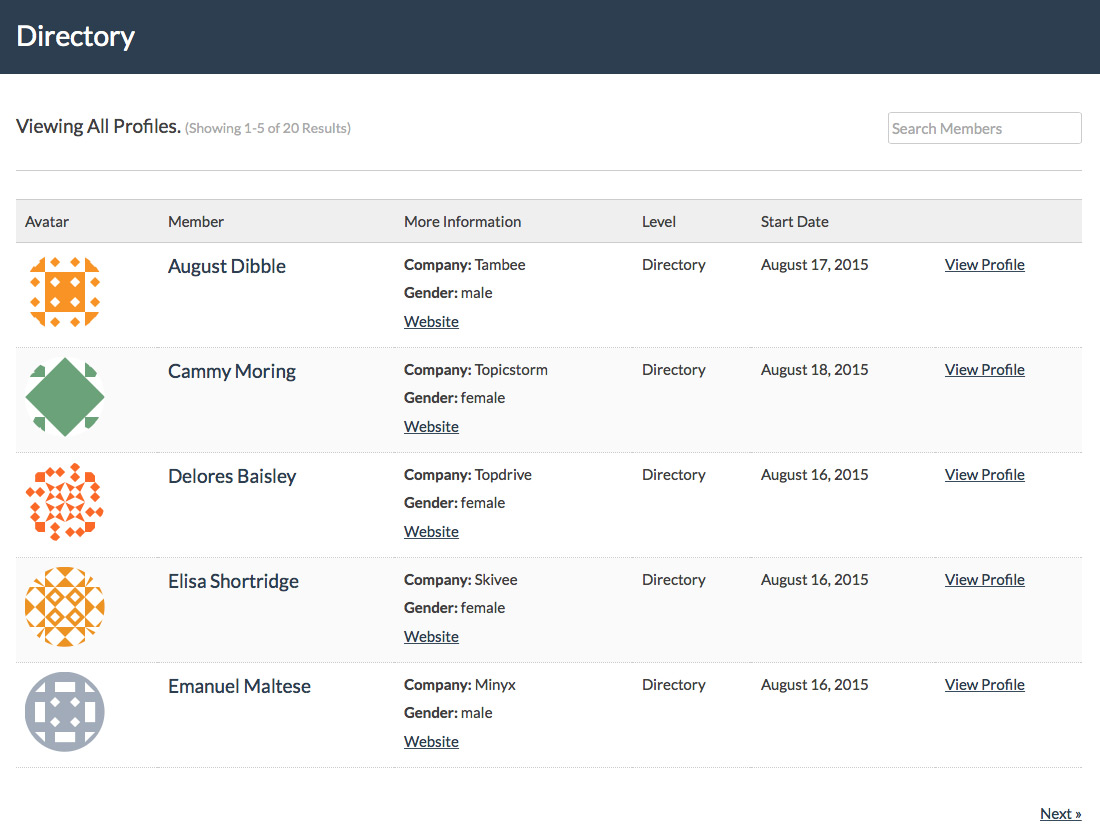Viewport: 1100px width, 830px height.
Task: Click Elisa Shortridge's orange circular avatar
Action: click(65, 607)
